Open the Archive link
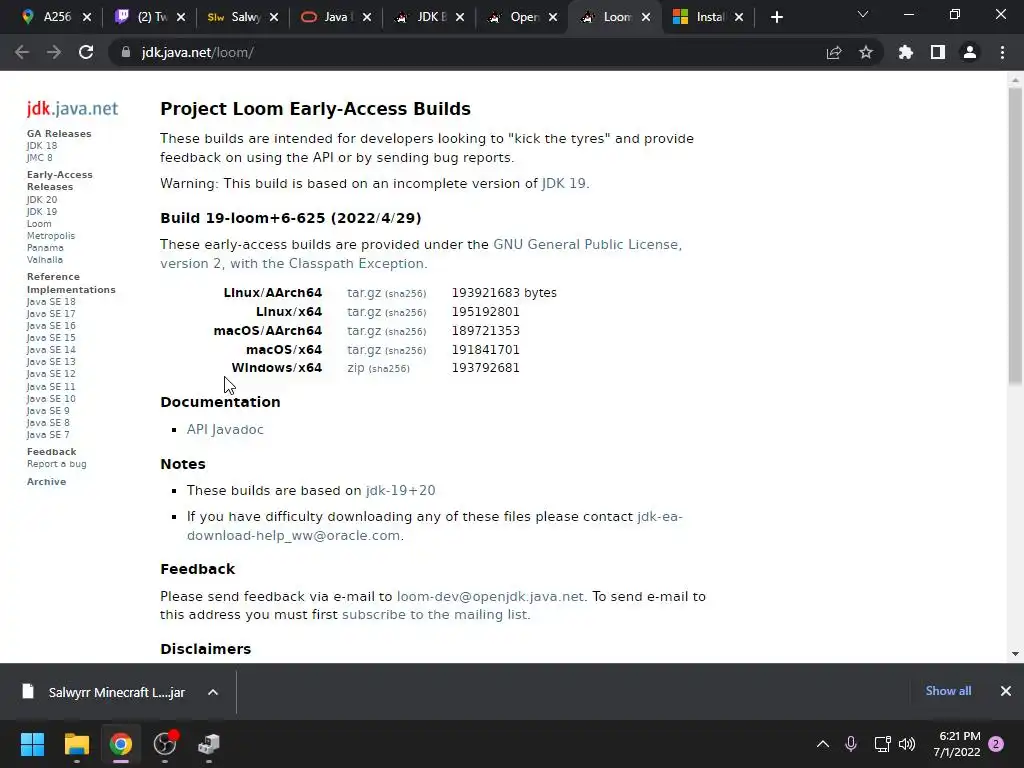 click(x=46, y=481)
